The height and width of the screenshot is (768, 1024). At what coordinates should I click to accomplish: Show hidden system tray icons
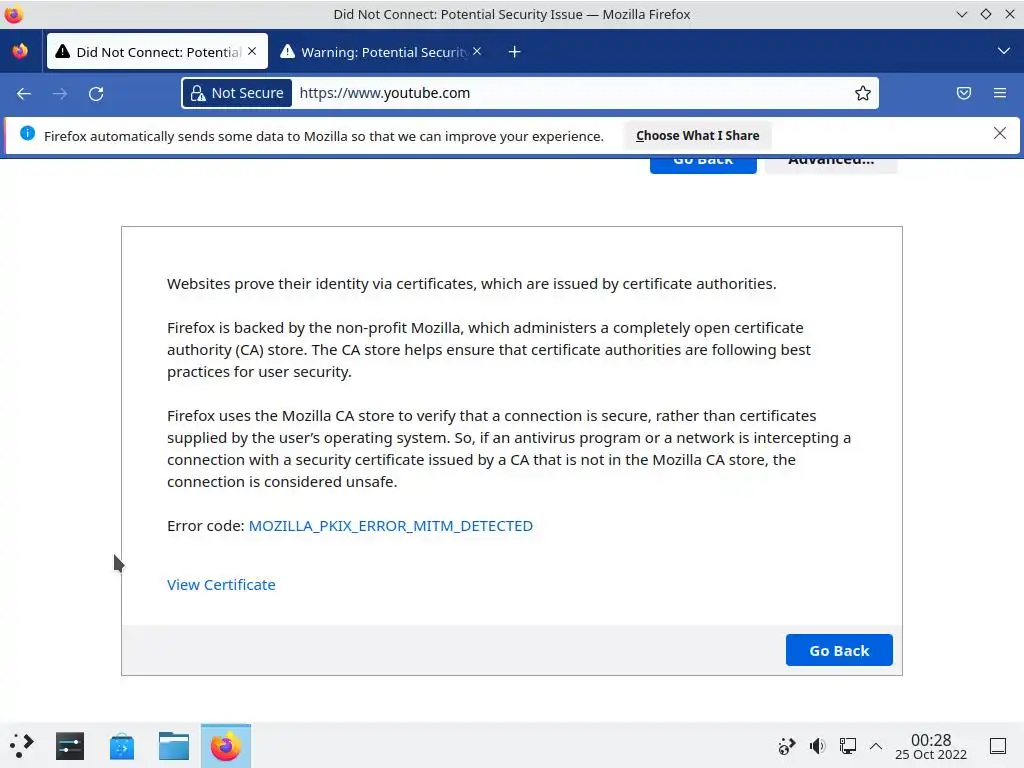(876, 746)
